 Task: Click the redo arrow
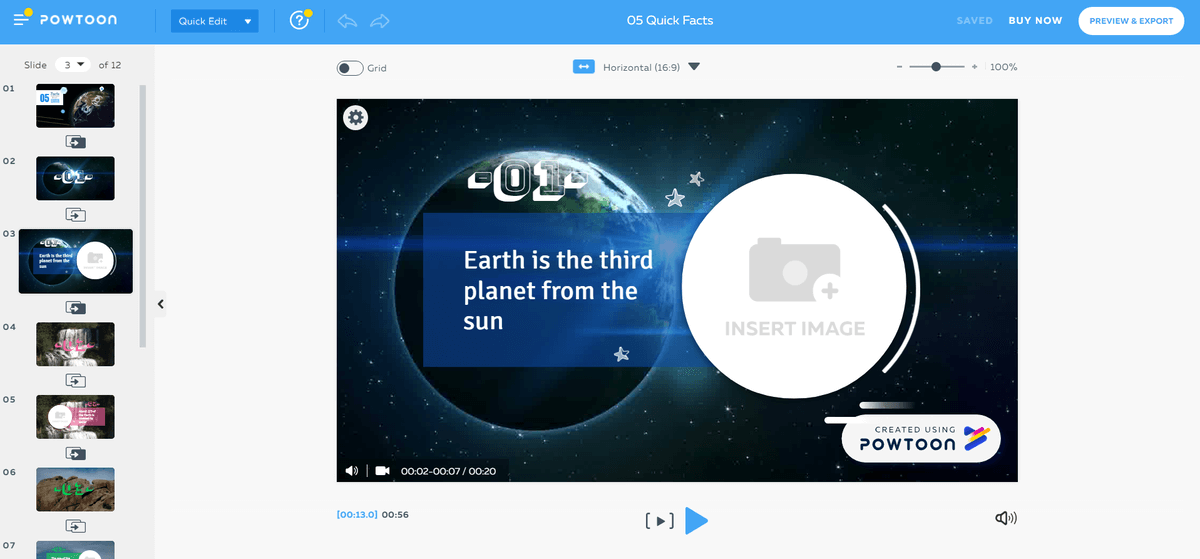(x=380, y=20)
